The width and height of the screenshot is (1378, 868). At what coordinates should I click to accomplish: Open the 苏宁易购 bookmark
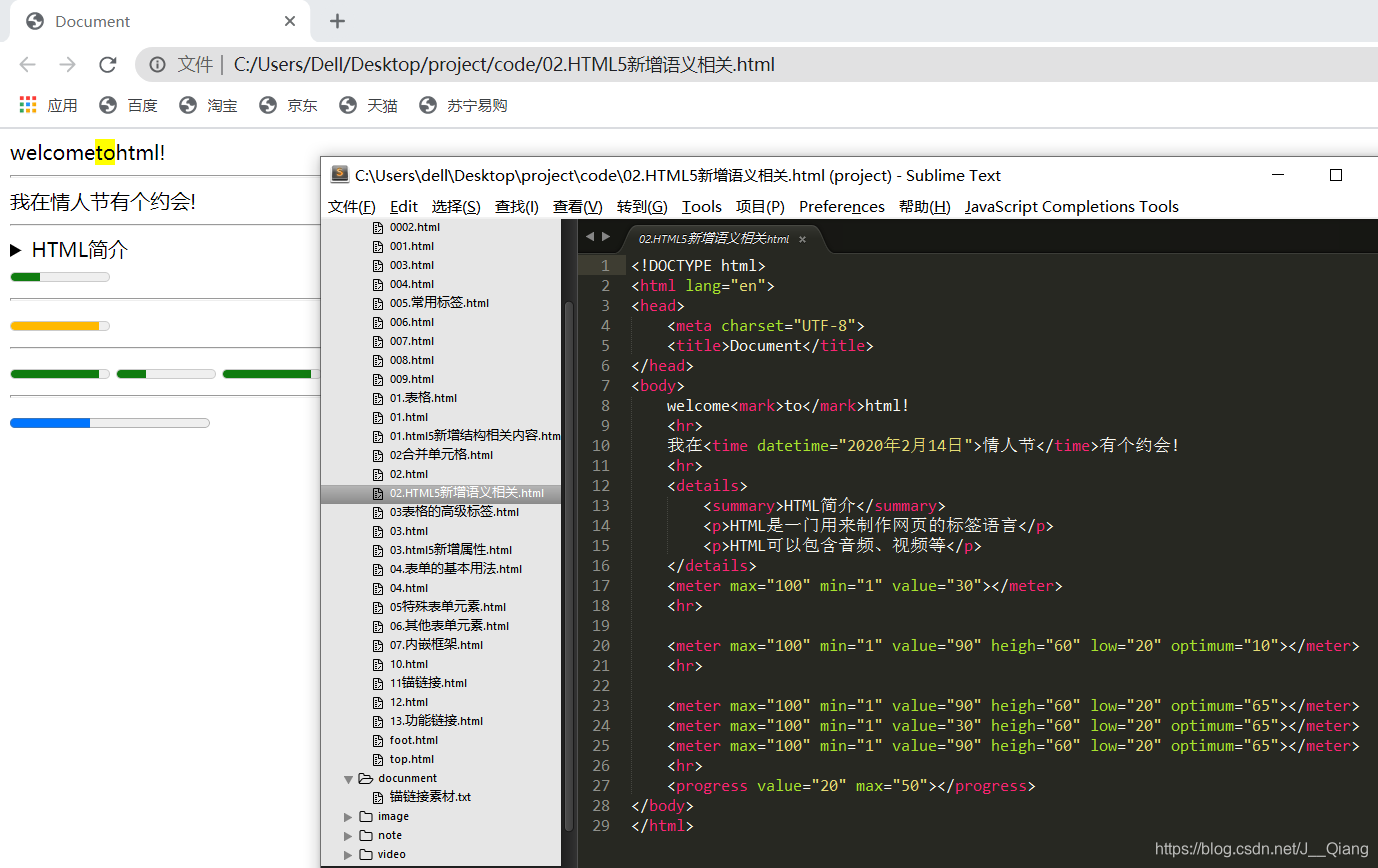pyautogui.click(x=463, y=105)
